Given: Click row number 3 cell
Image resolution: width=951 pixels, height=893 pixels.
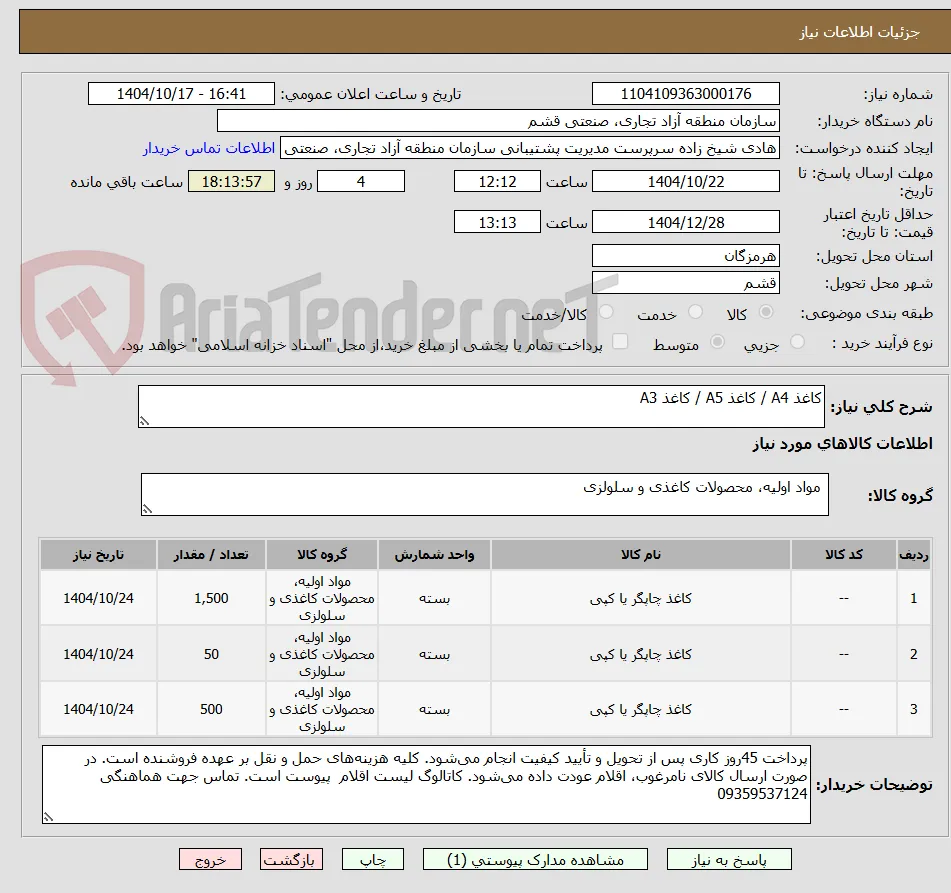Looking at the screenshot, I should (913, 709).
